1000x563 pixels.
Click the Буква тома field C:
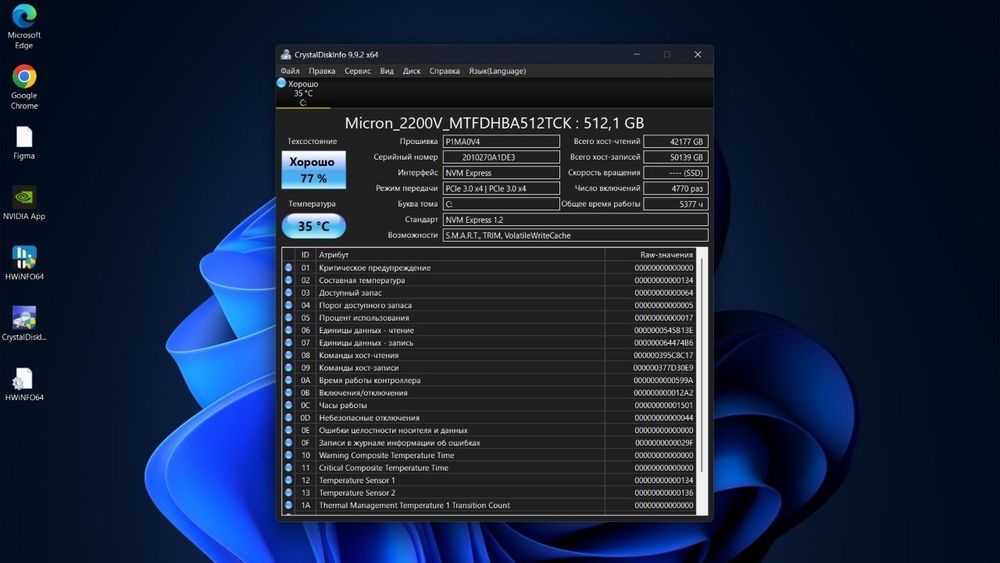[501, 204]
